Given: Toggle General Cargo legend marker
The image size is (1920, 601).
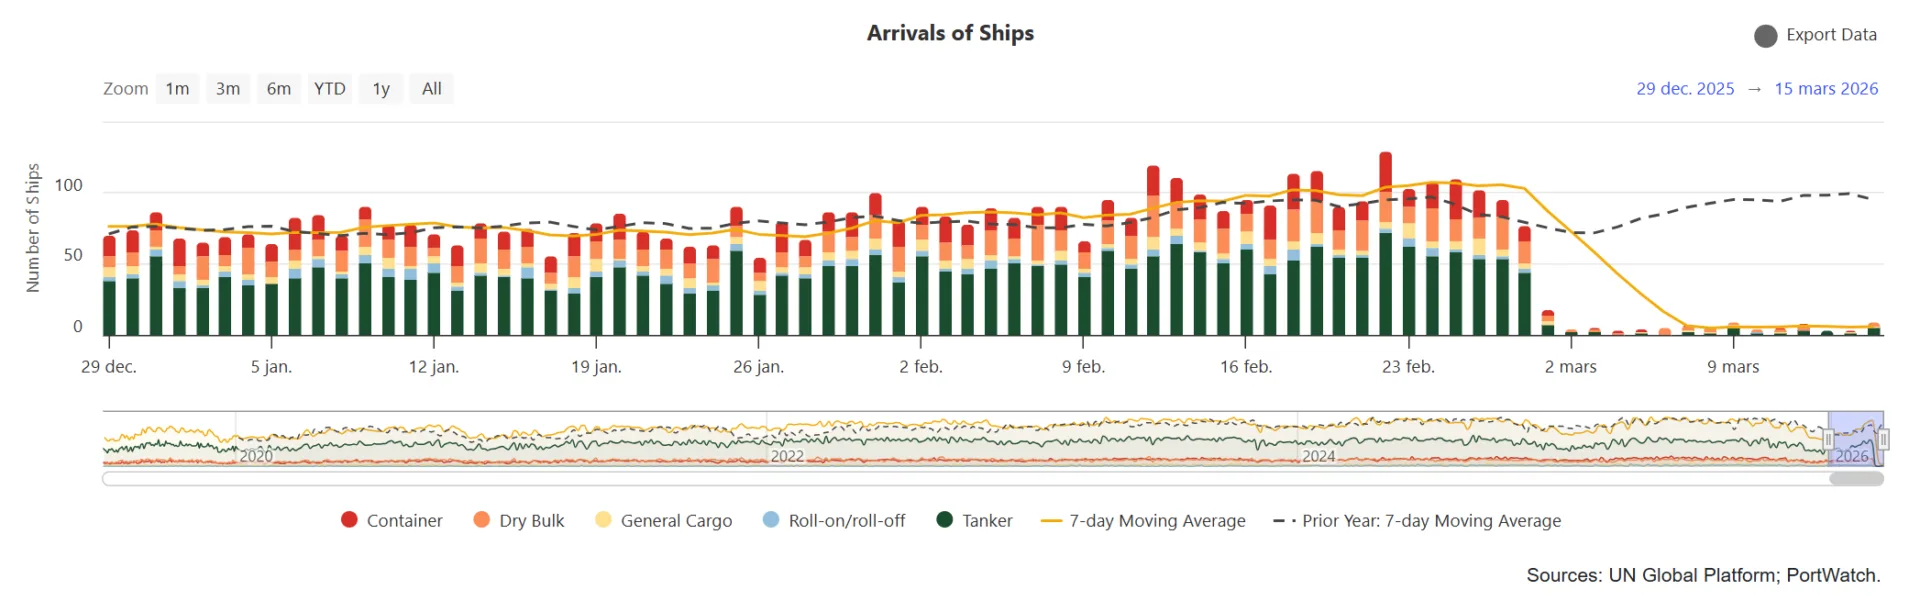Looking at the screenshot, I should click(603, 520).
